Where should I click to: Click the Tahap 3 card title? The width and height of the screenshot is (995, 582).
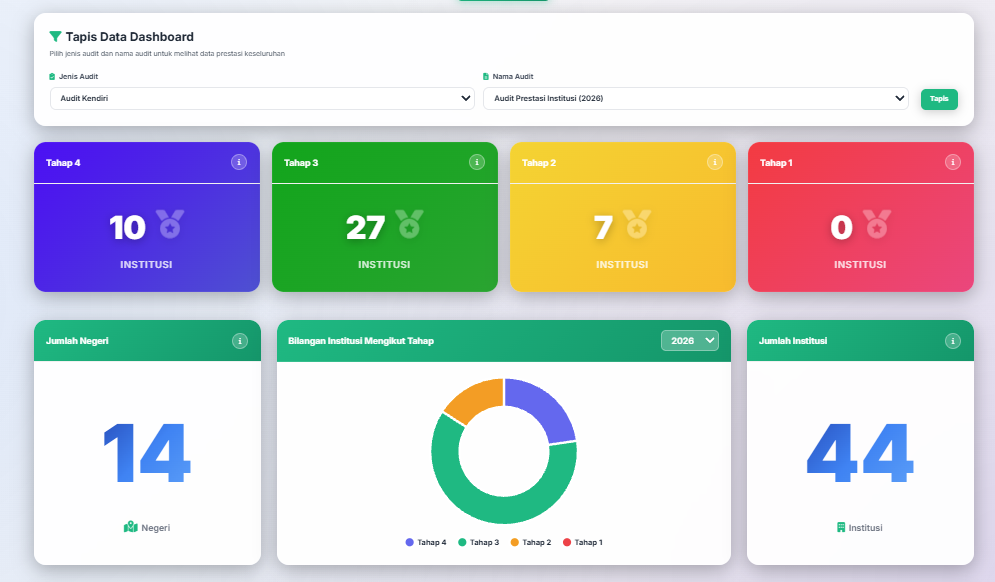(301, 162)
